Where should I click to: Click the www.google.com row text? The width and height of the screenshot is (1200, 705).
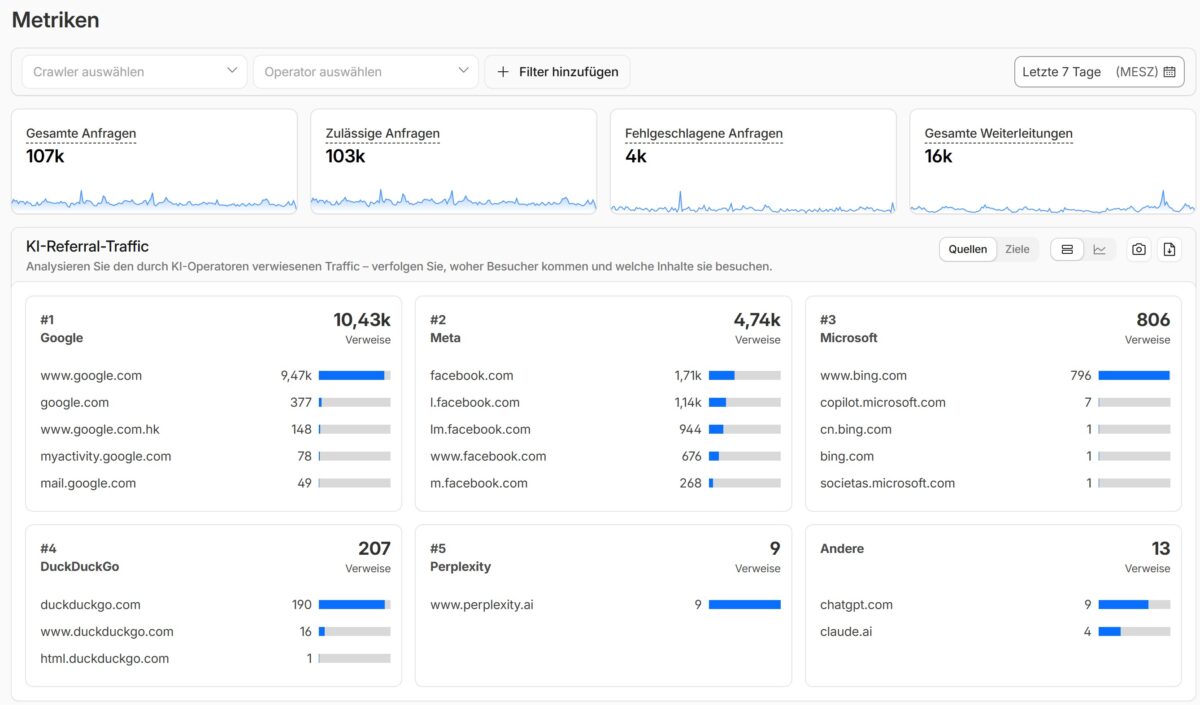[91, 376]
